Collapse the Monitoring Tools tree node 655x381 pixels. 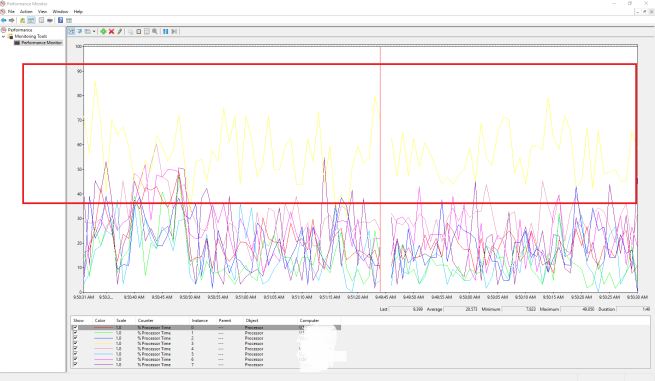tap(4, 36)
